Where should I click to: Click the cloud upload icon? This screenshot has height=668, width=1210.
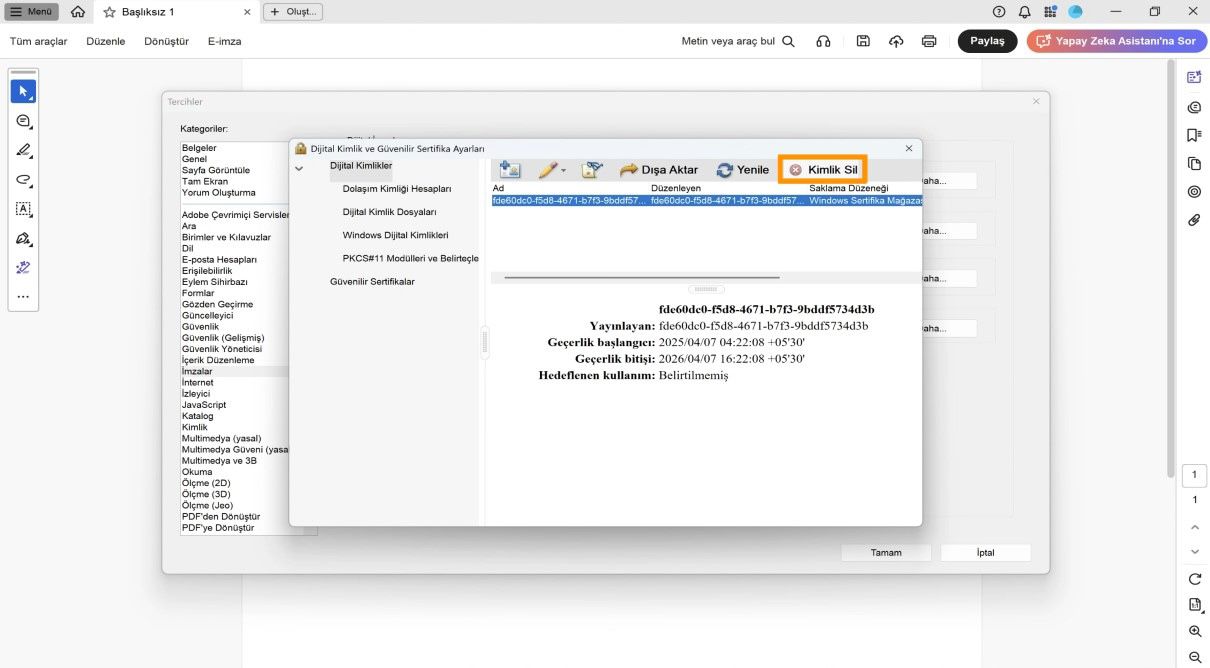(x=896, y=41)
